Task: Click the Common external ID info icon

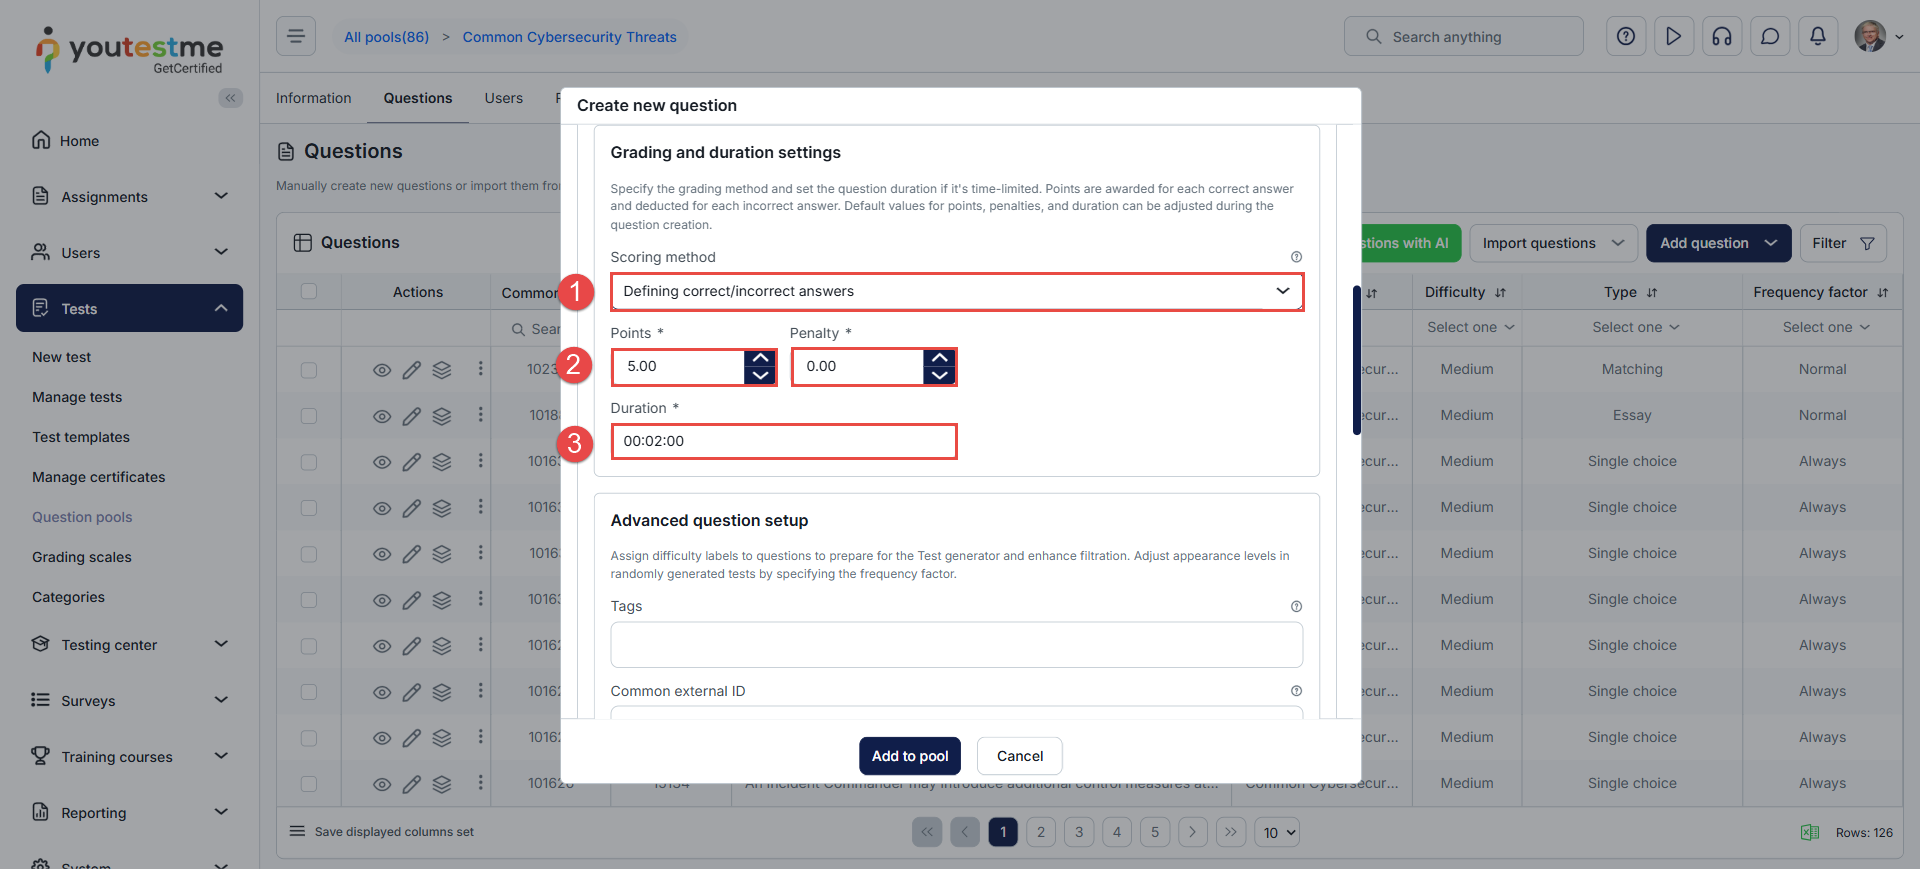Action: (1296, 691)
